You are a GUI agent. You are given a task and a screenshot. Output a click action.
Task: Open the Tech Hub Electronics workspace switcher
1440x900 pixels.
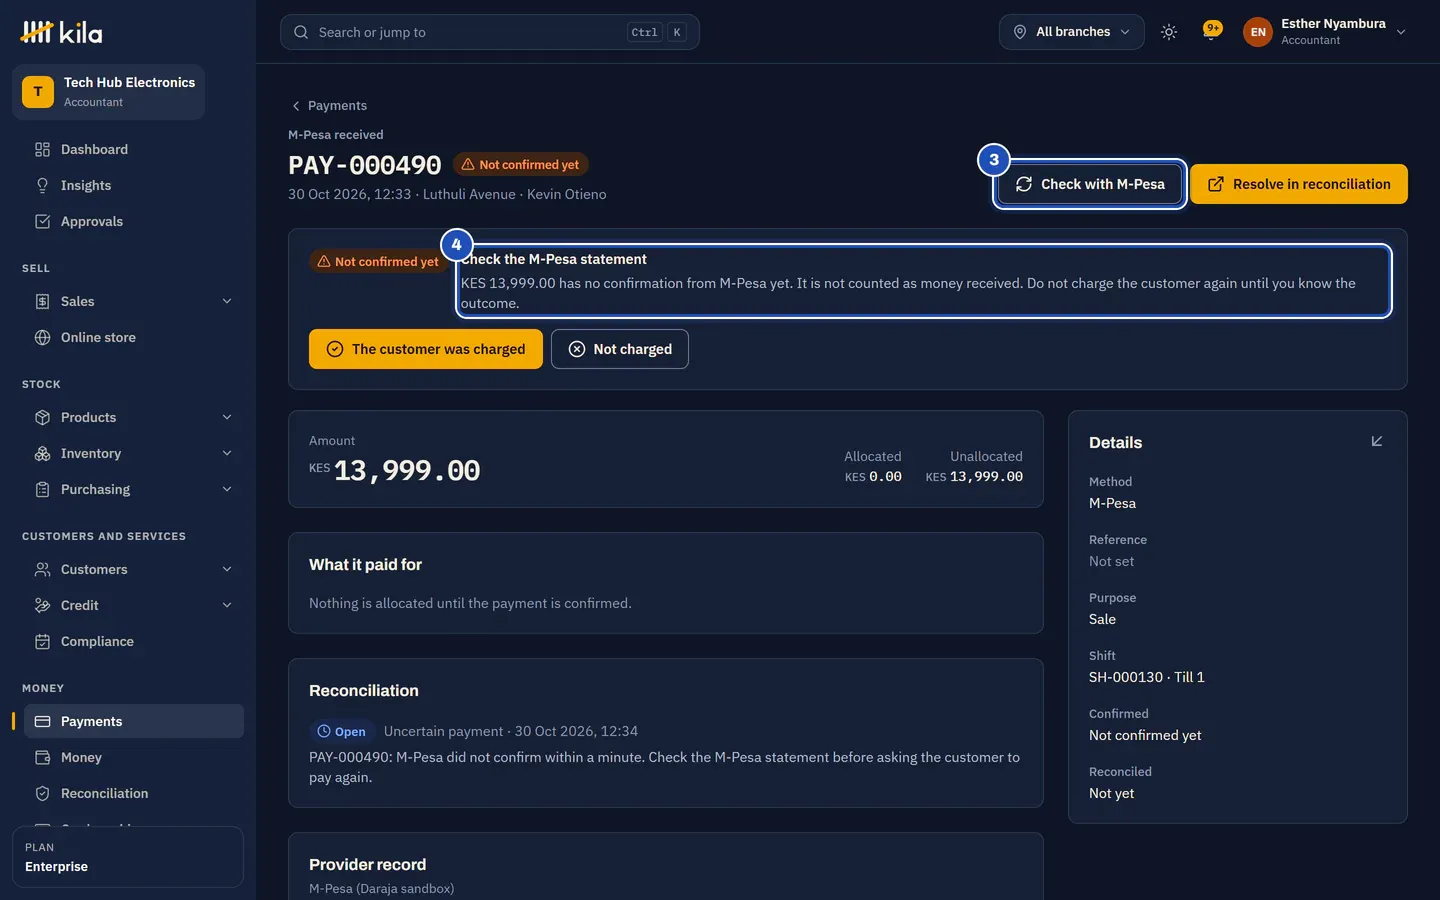tap(108, 92)
